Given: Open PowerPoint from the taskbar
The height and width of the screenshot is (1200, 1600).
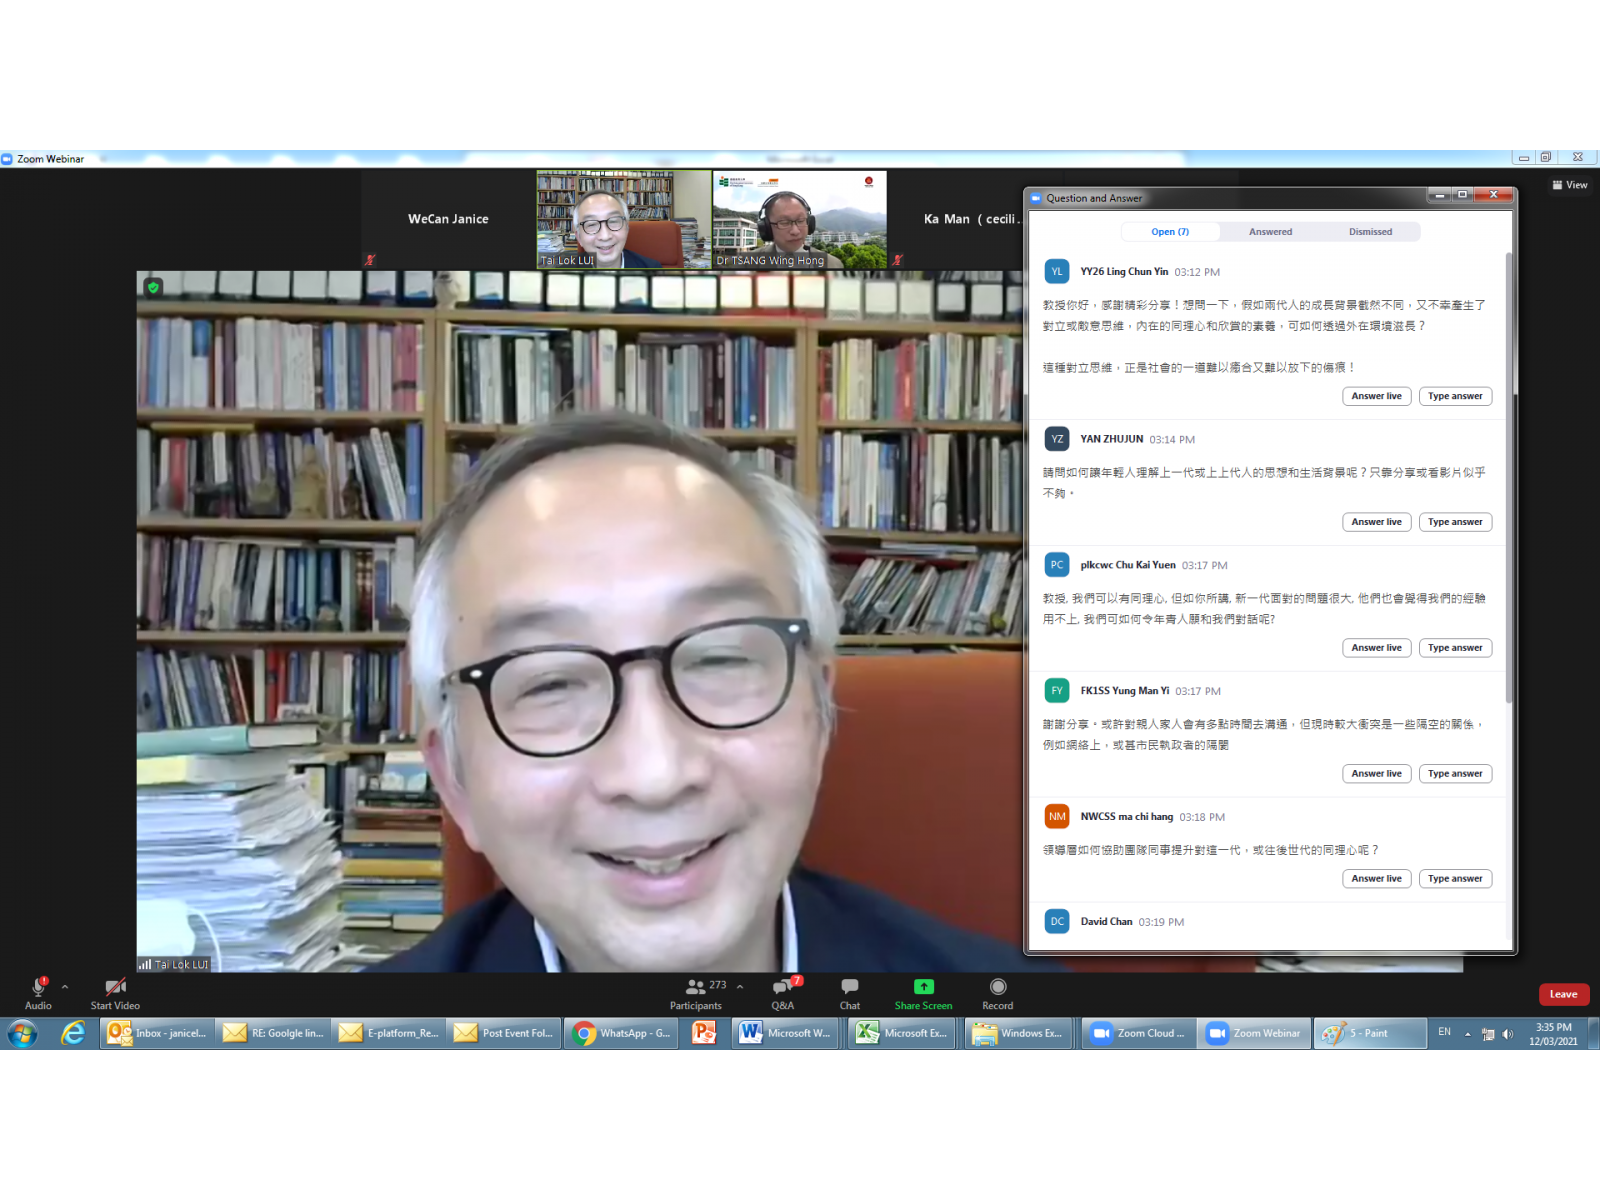Looking at the screenshot, I should (704, 1033).
